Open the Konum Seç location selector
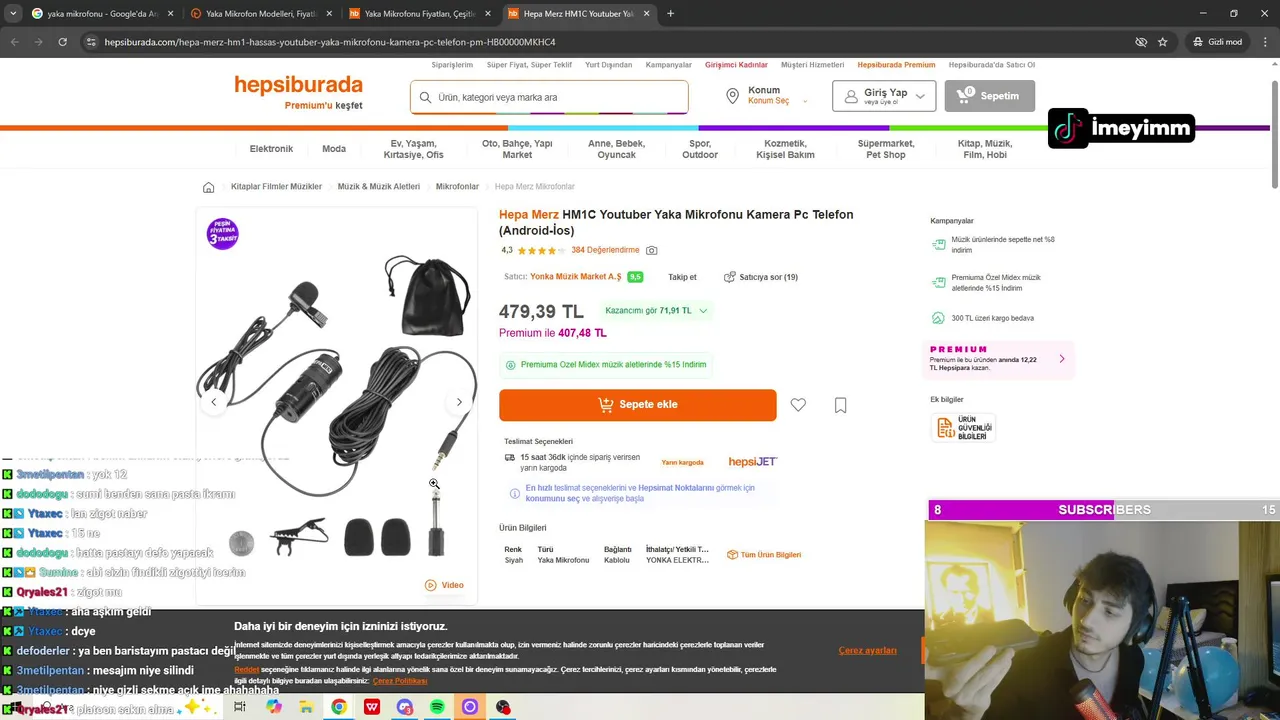Viewport: 1280px width, 720px height. [x=758, y=96]
